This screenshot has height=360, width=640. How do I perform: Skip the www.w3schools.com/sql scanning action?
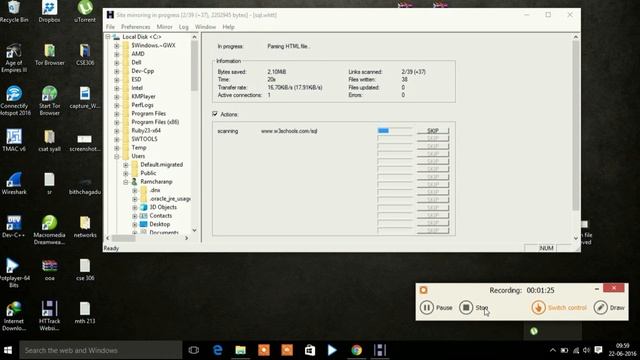(x=433, y=131)
